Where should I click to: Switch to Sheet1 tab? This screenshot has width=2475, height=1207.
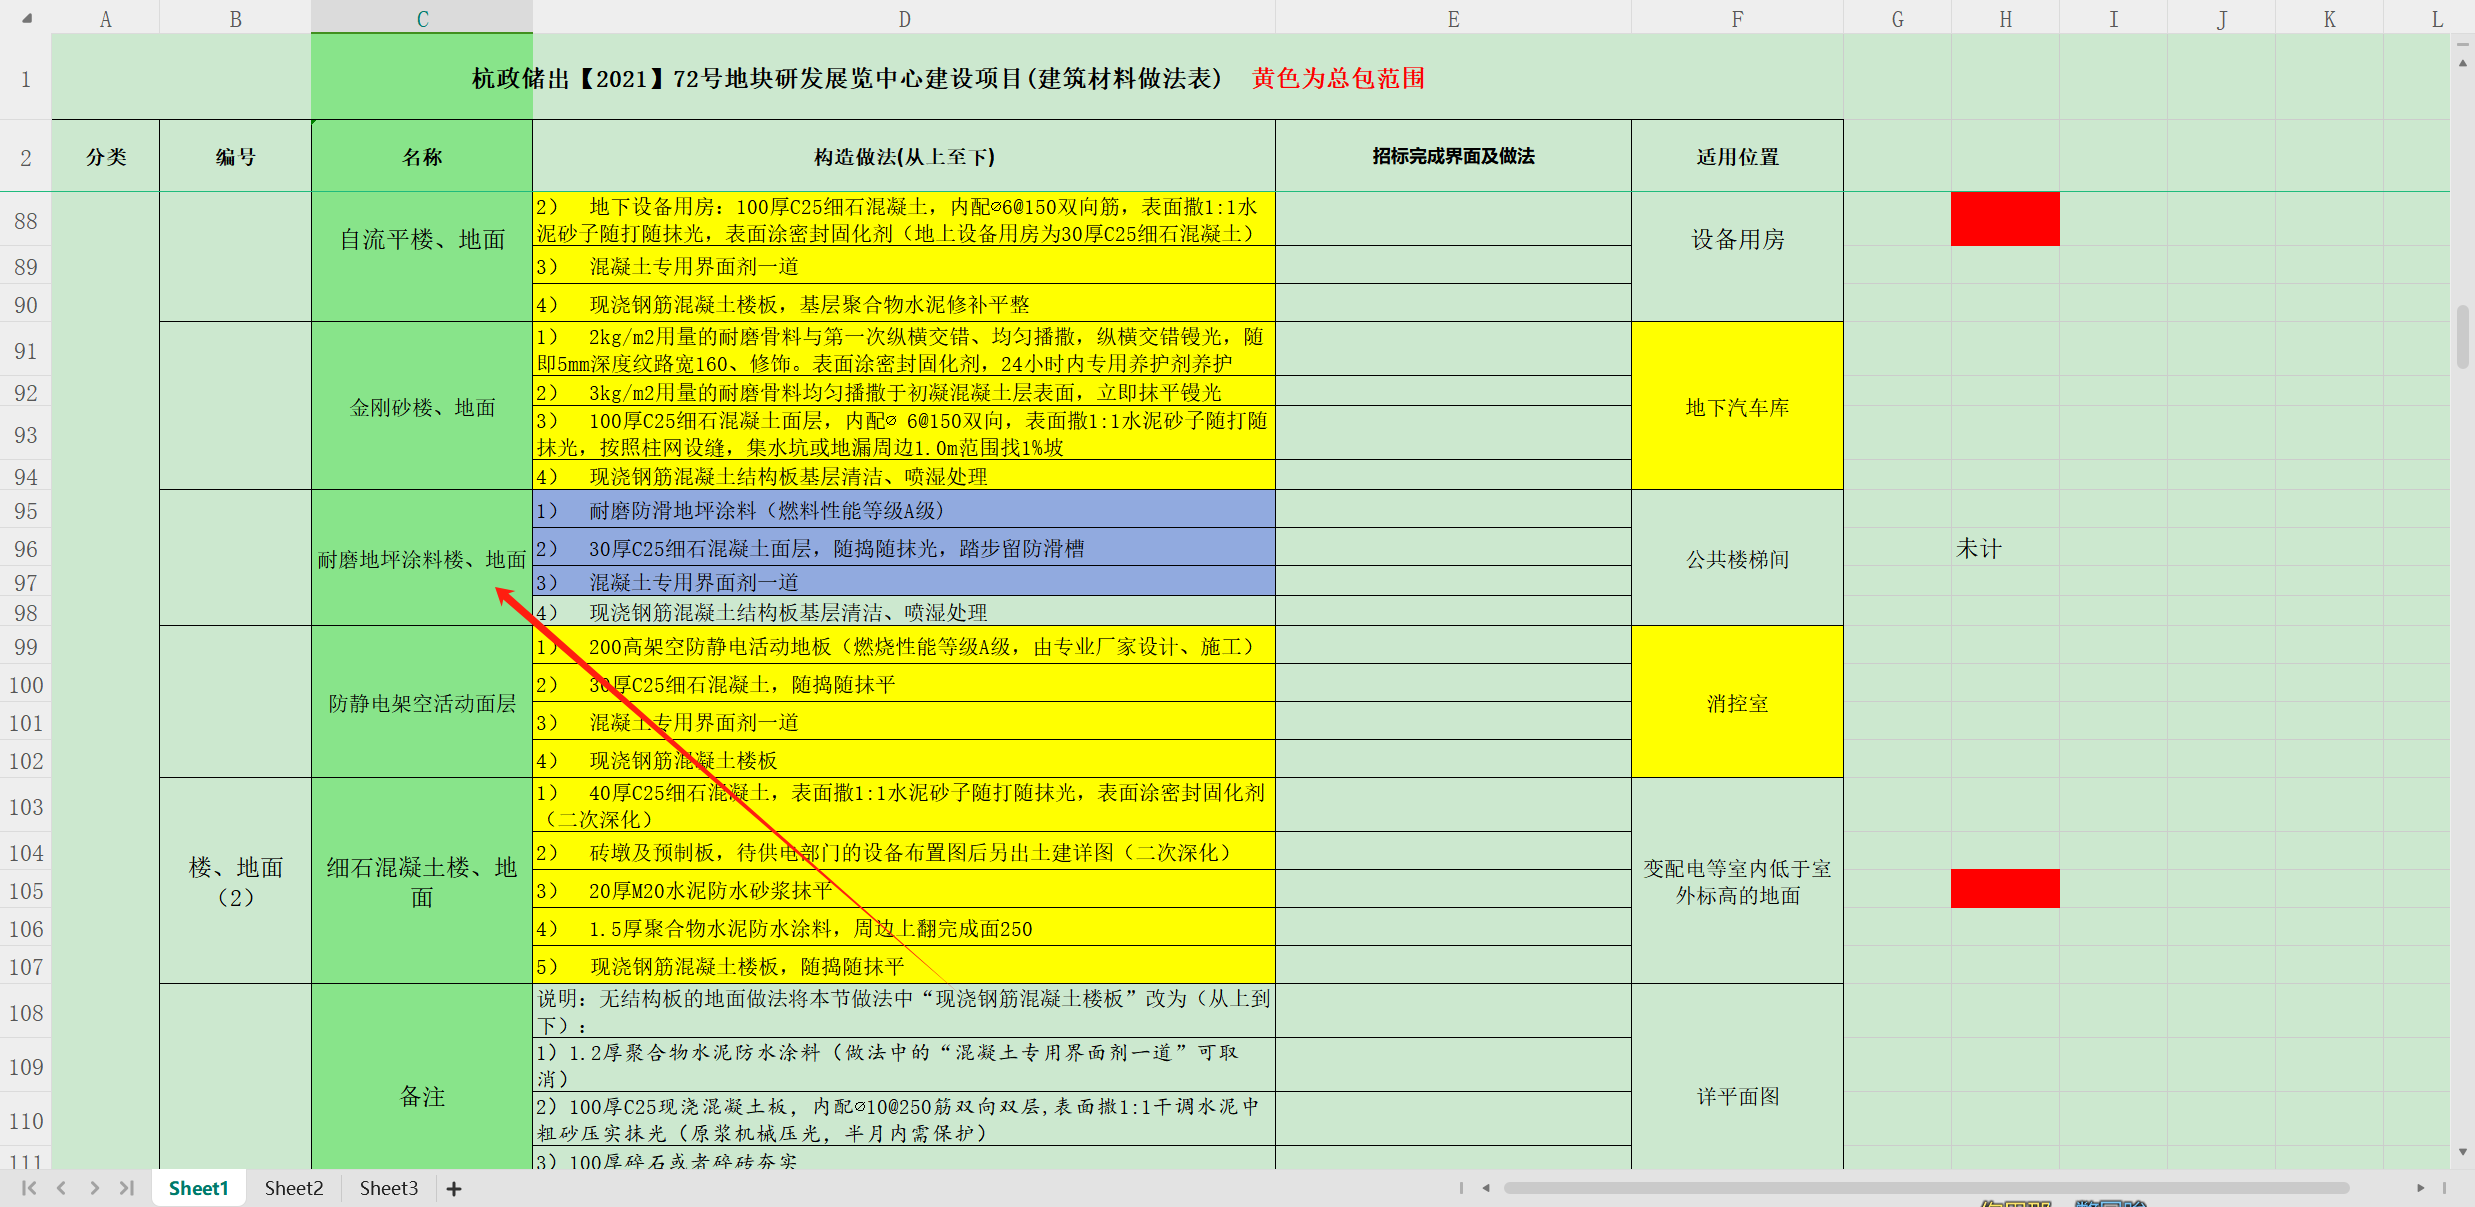[198, 1188]
